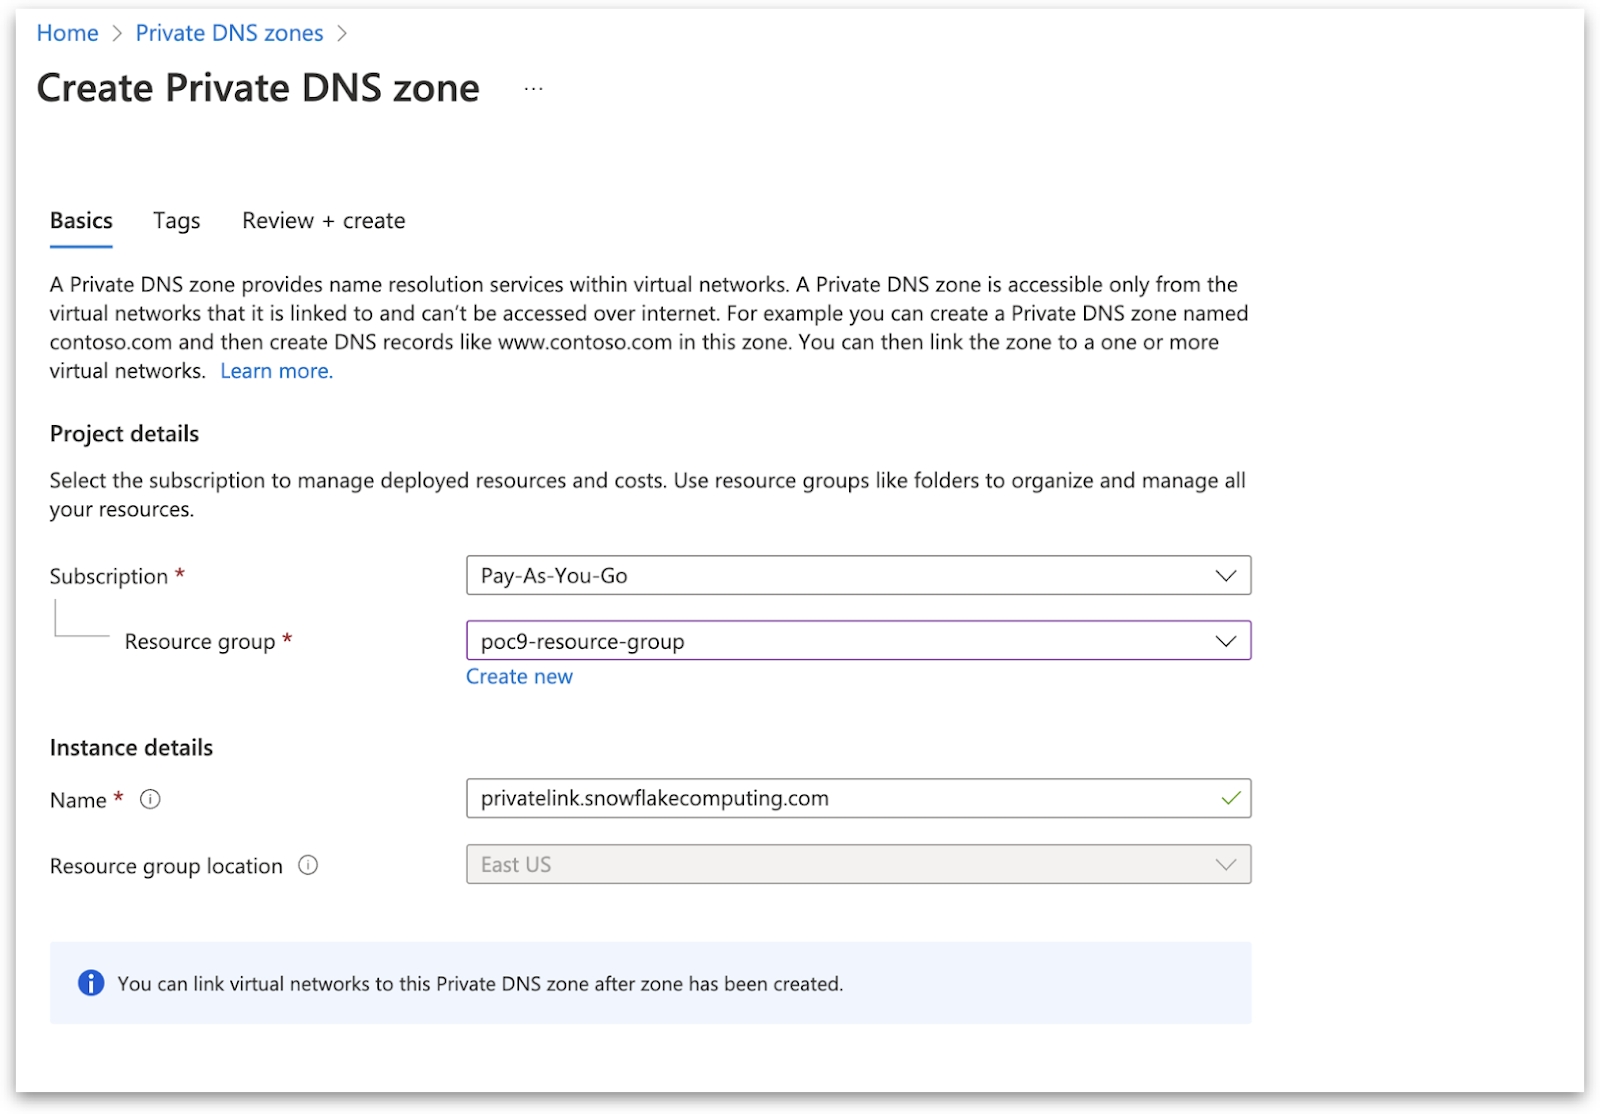Screen dimensions: 1600x1114
Task: Open the Subscription dropdown showing Pay-As-You-Go
Action: (x=857, y=575)
